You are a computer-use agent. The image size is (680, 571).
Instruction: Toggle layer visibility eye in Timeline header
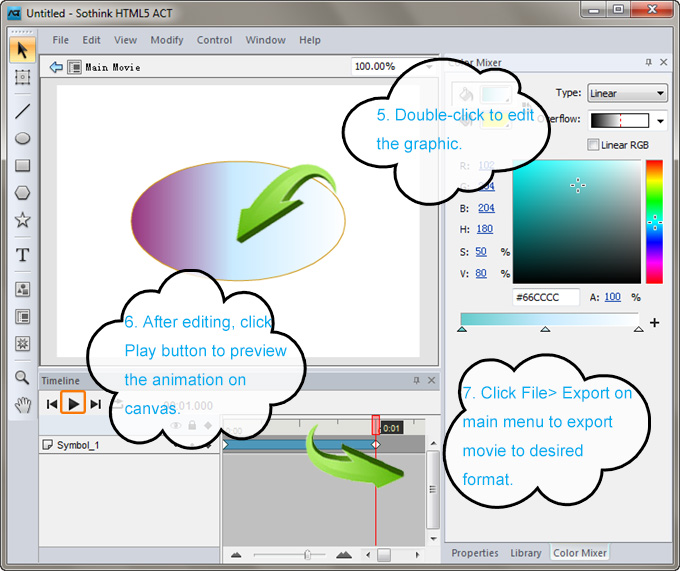pyautogui.click(x=176, y=426)
